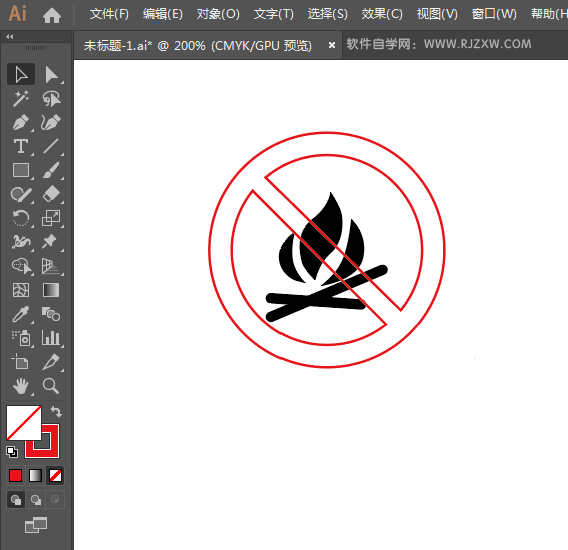The width and height of the screenshot is (568, 550).
Task: Select the Slice tool
Action: (51, 362)
